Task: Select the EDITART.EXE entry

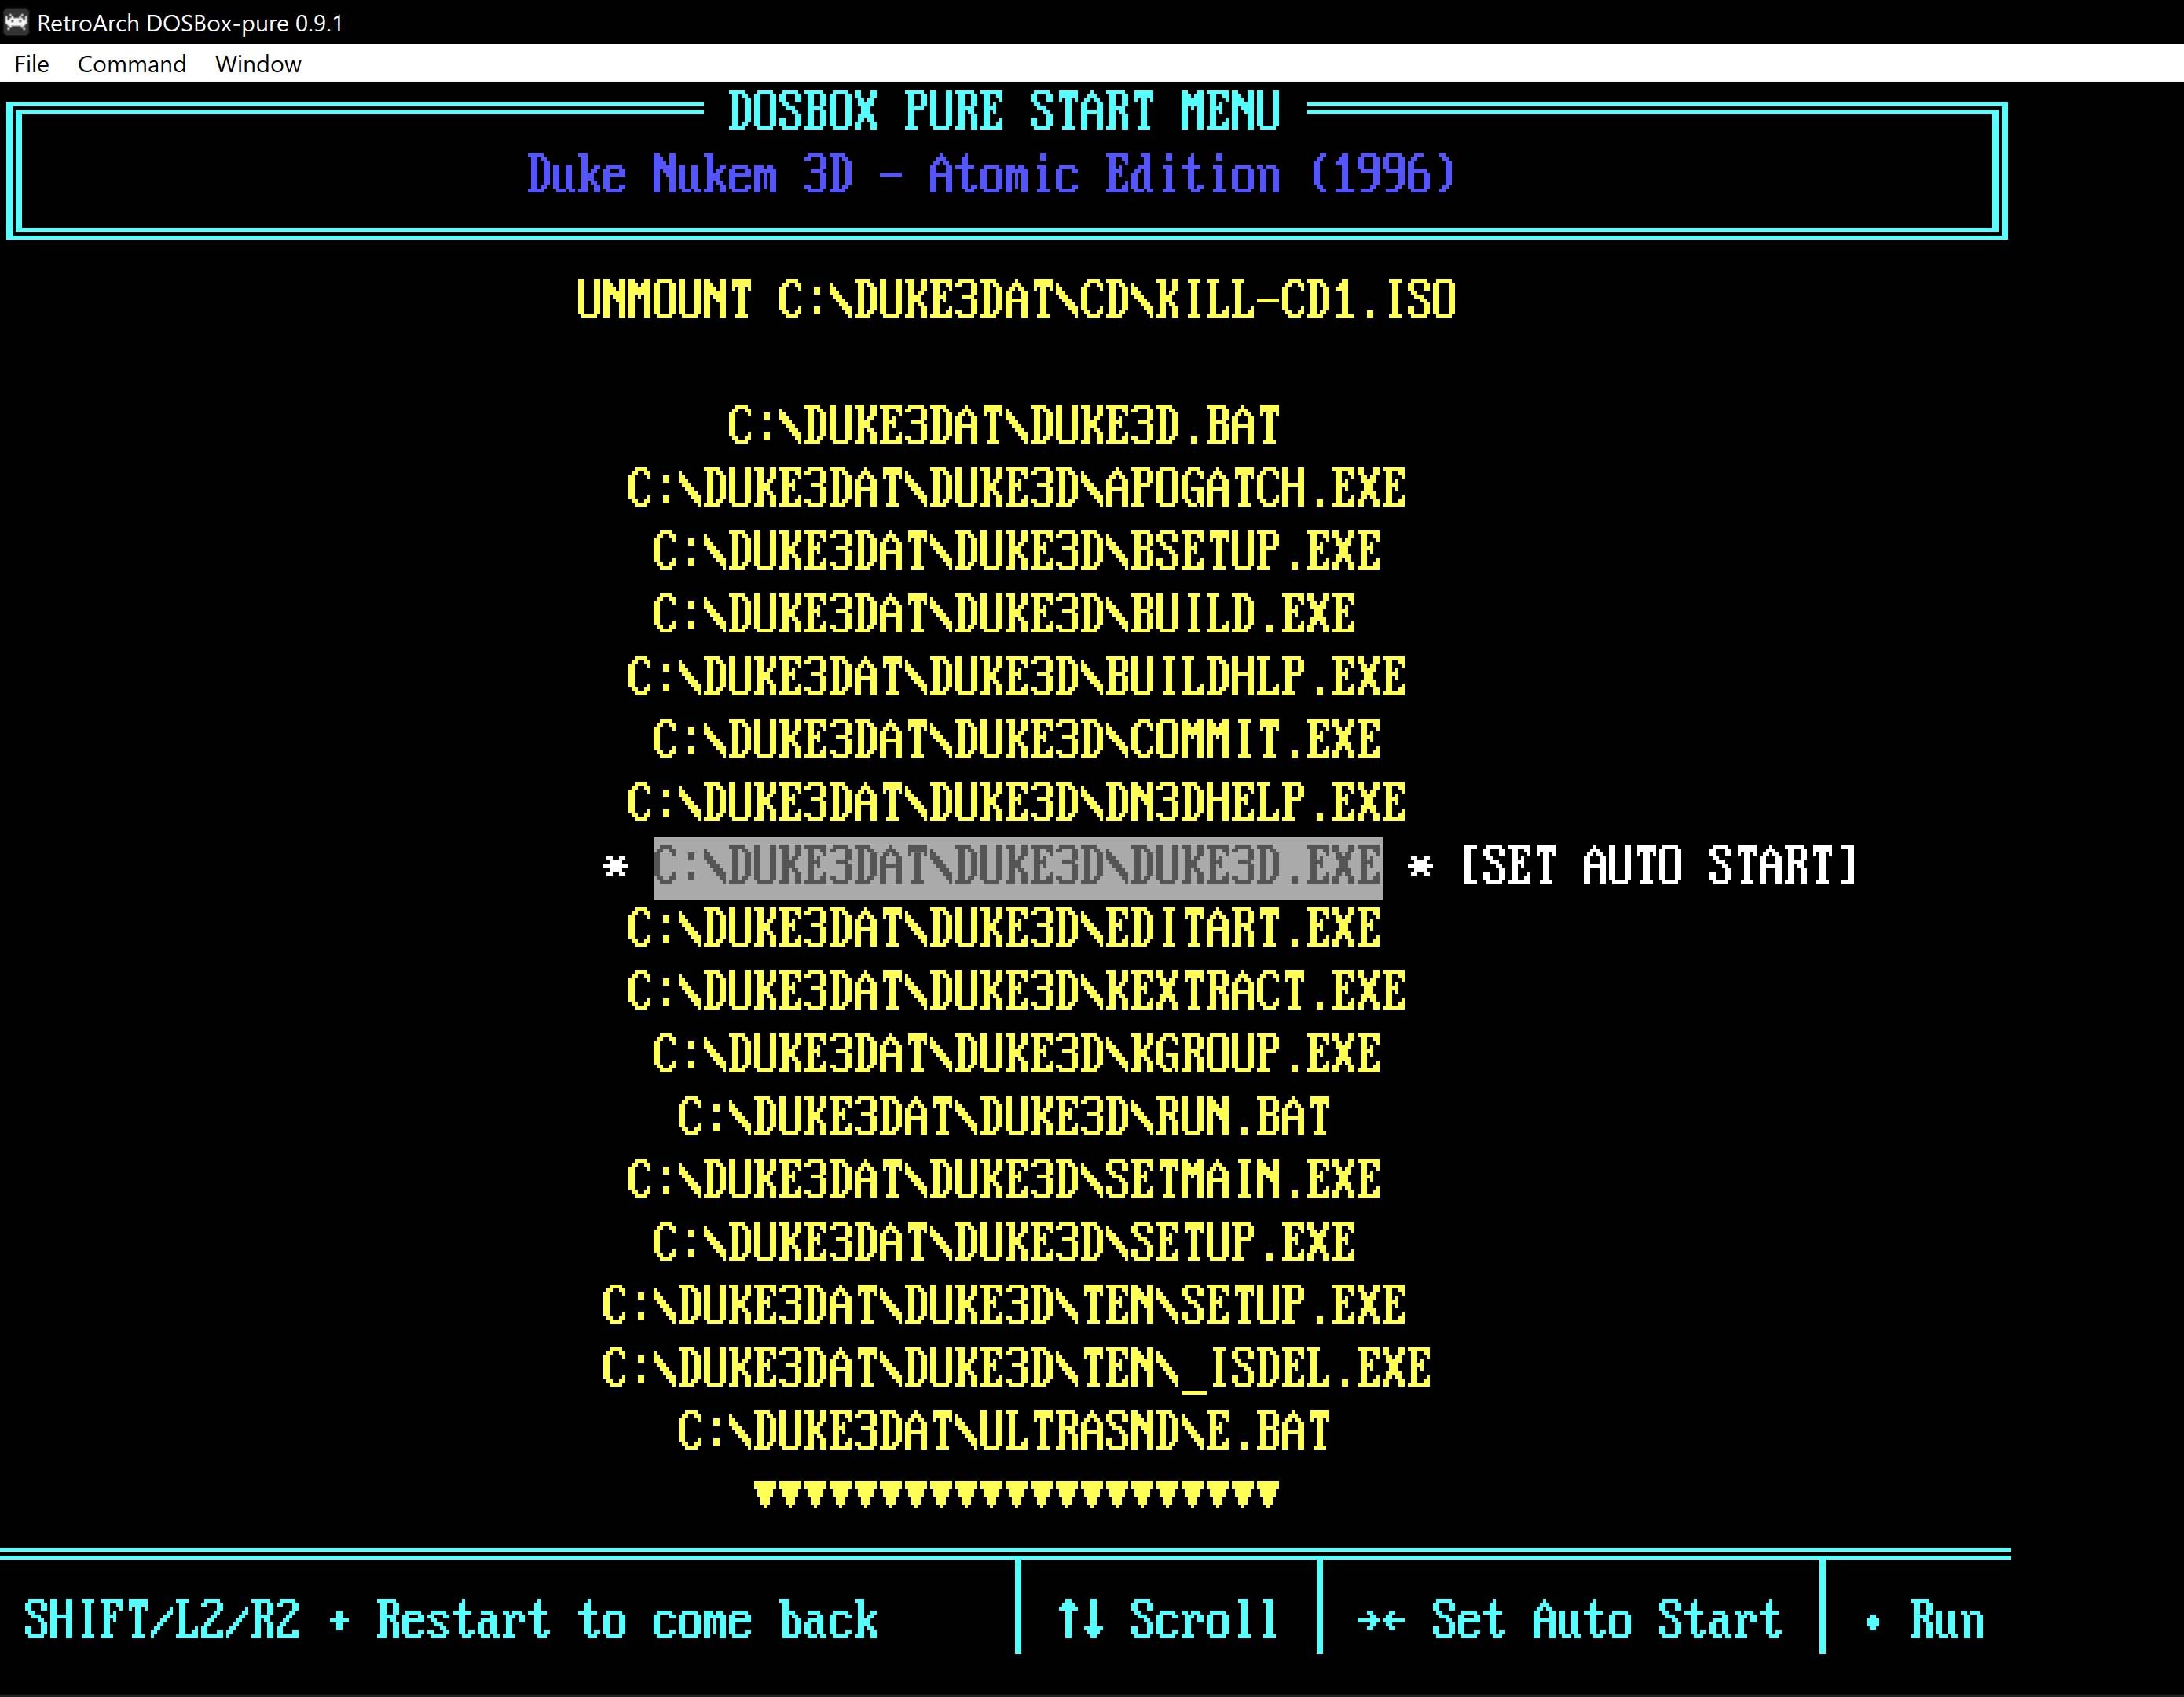Action: coord(1003,929)
